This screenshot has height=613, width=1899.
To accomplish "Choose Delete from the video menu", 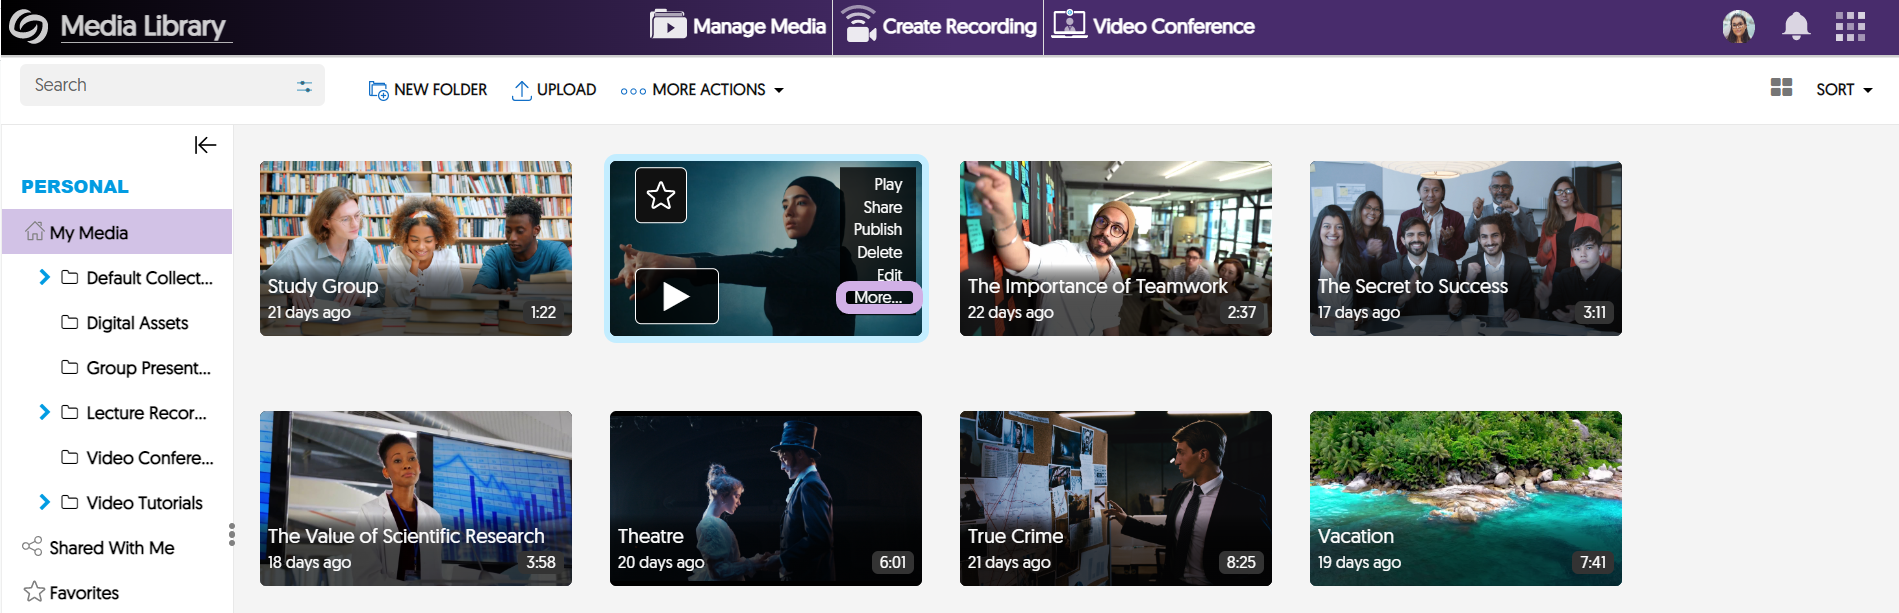I will [880, 252].
